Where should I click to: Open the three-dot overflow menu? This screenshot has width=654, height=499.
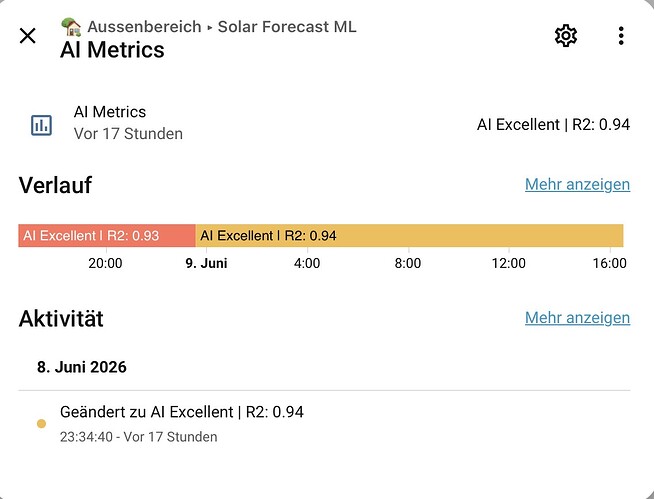(x=621, y=35)
